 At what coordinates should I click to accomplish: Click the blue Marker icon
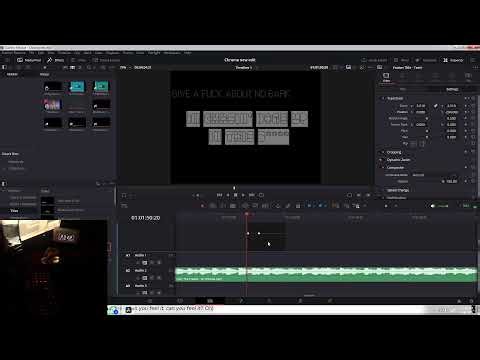(x=320, y=206)
